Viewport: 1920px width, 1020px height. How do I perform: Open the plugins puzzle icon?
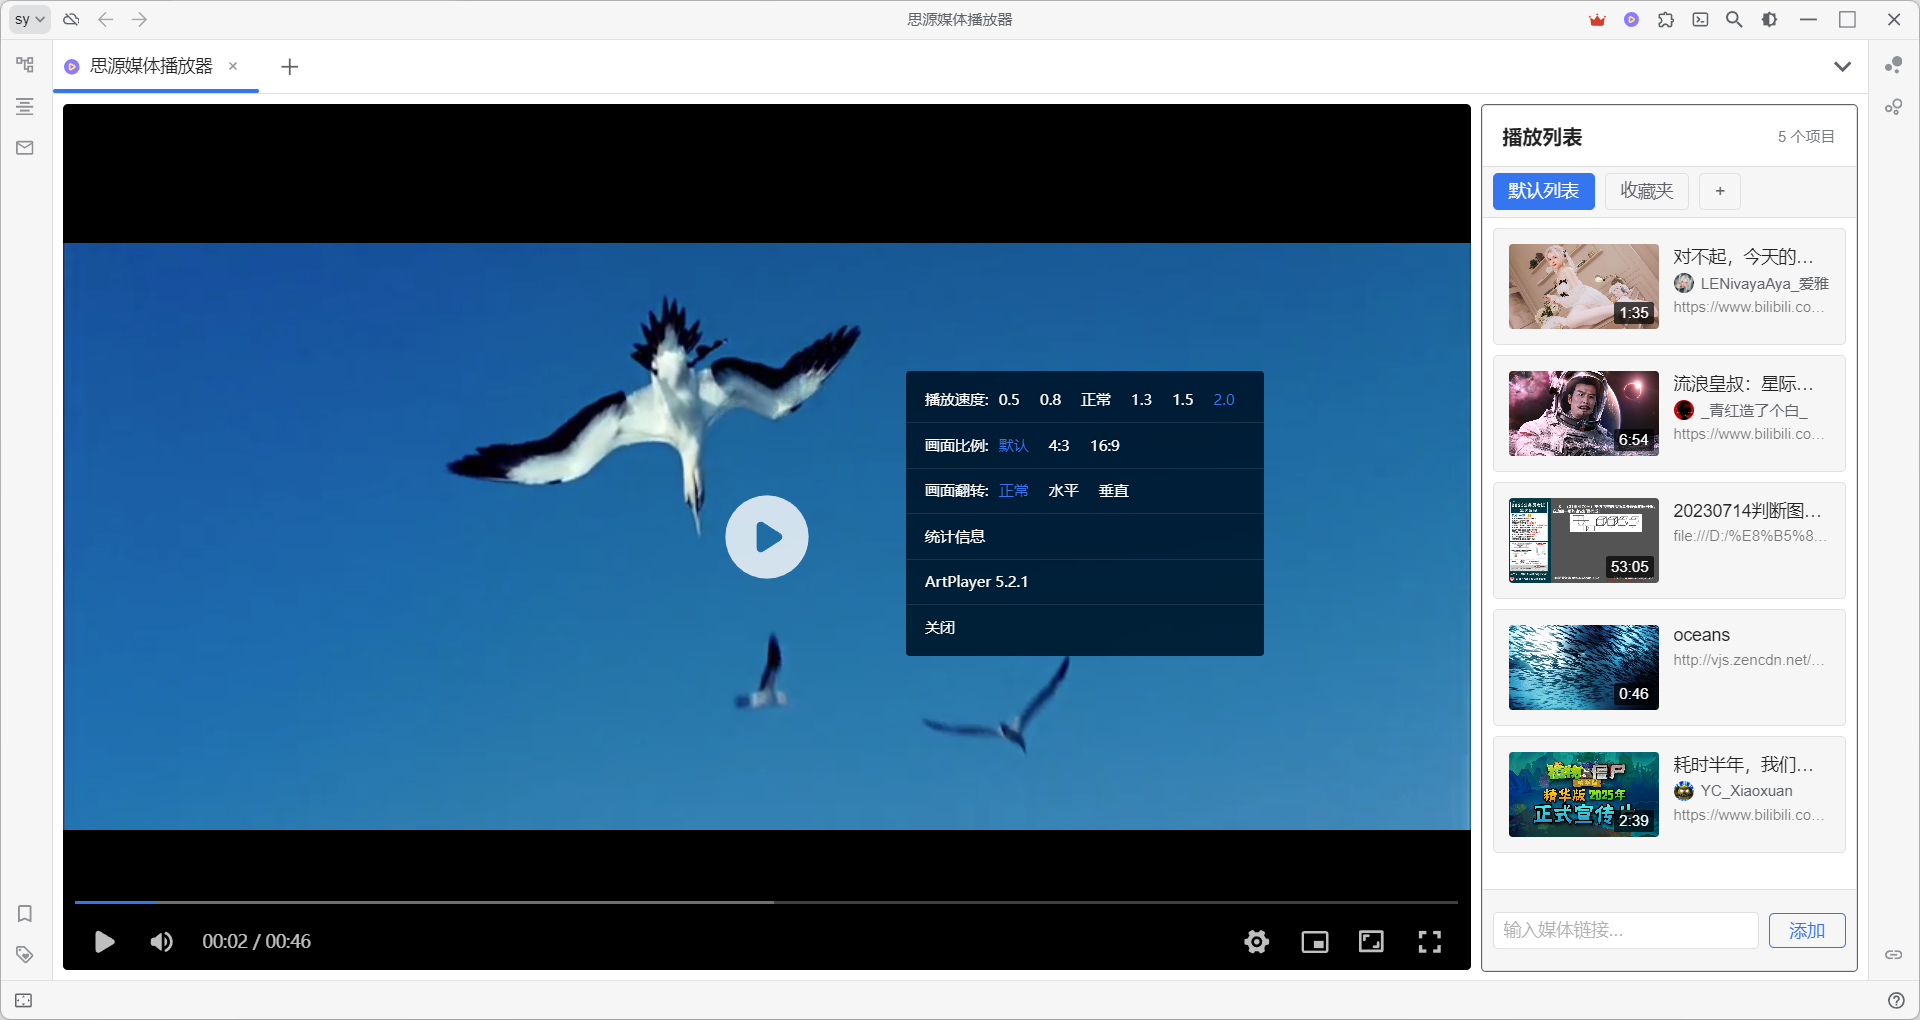pyautogui.click(x=1665, y=20)
